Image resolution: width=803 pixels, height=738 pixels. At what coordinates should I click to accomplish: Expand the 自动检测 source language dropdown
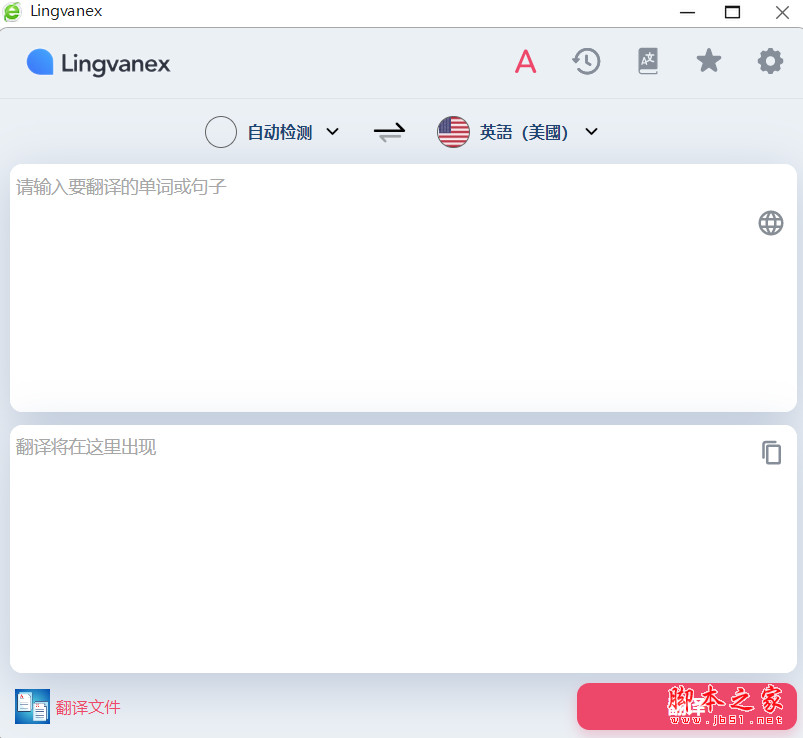(x=332, y=132)
